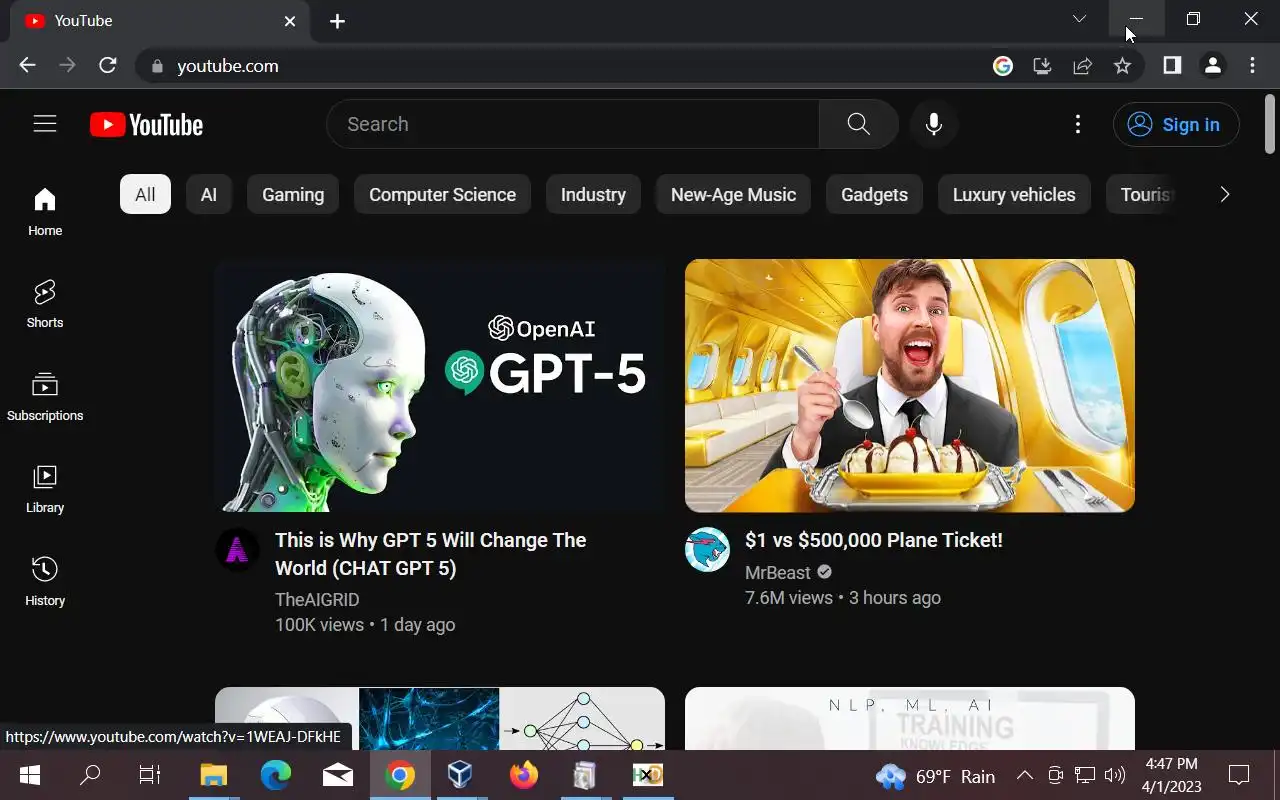Select the Computer Science filter chip

click(442, 194)
